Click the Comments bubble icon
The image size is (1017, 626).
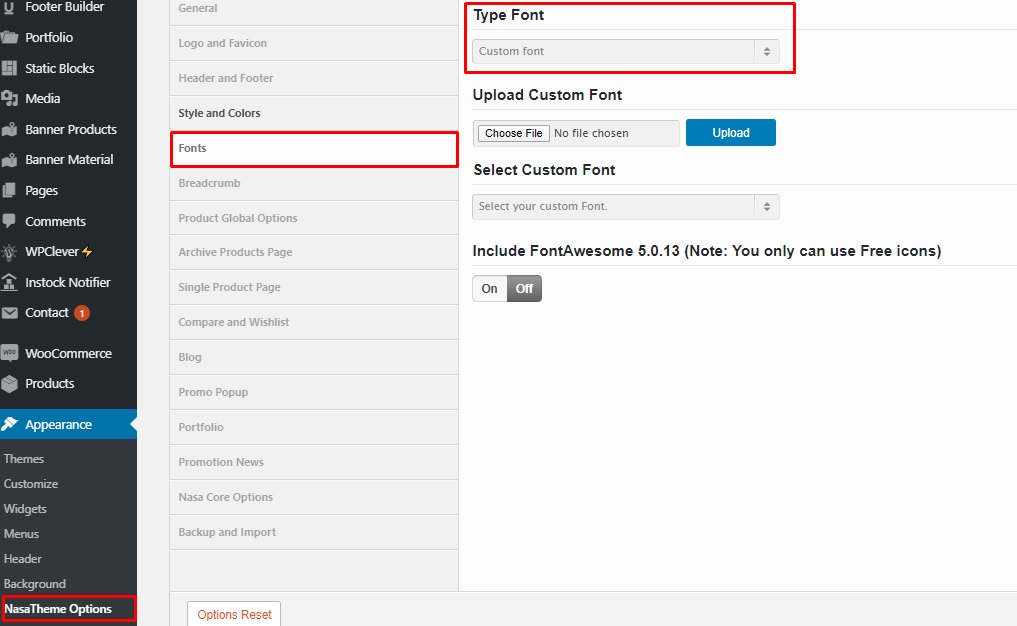10,221
